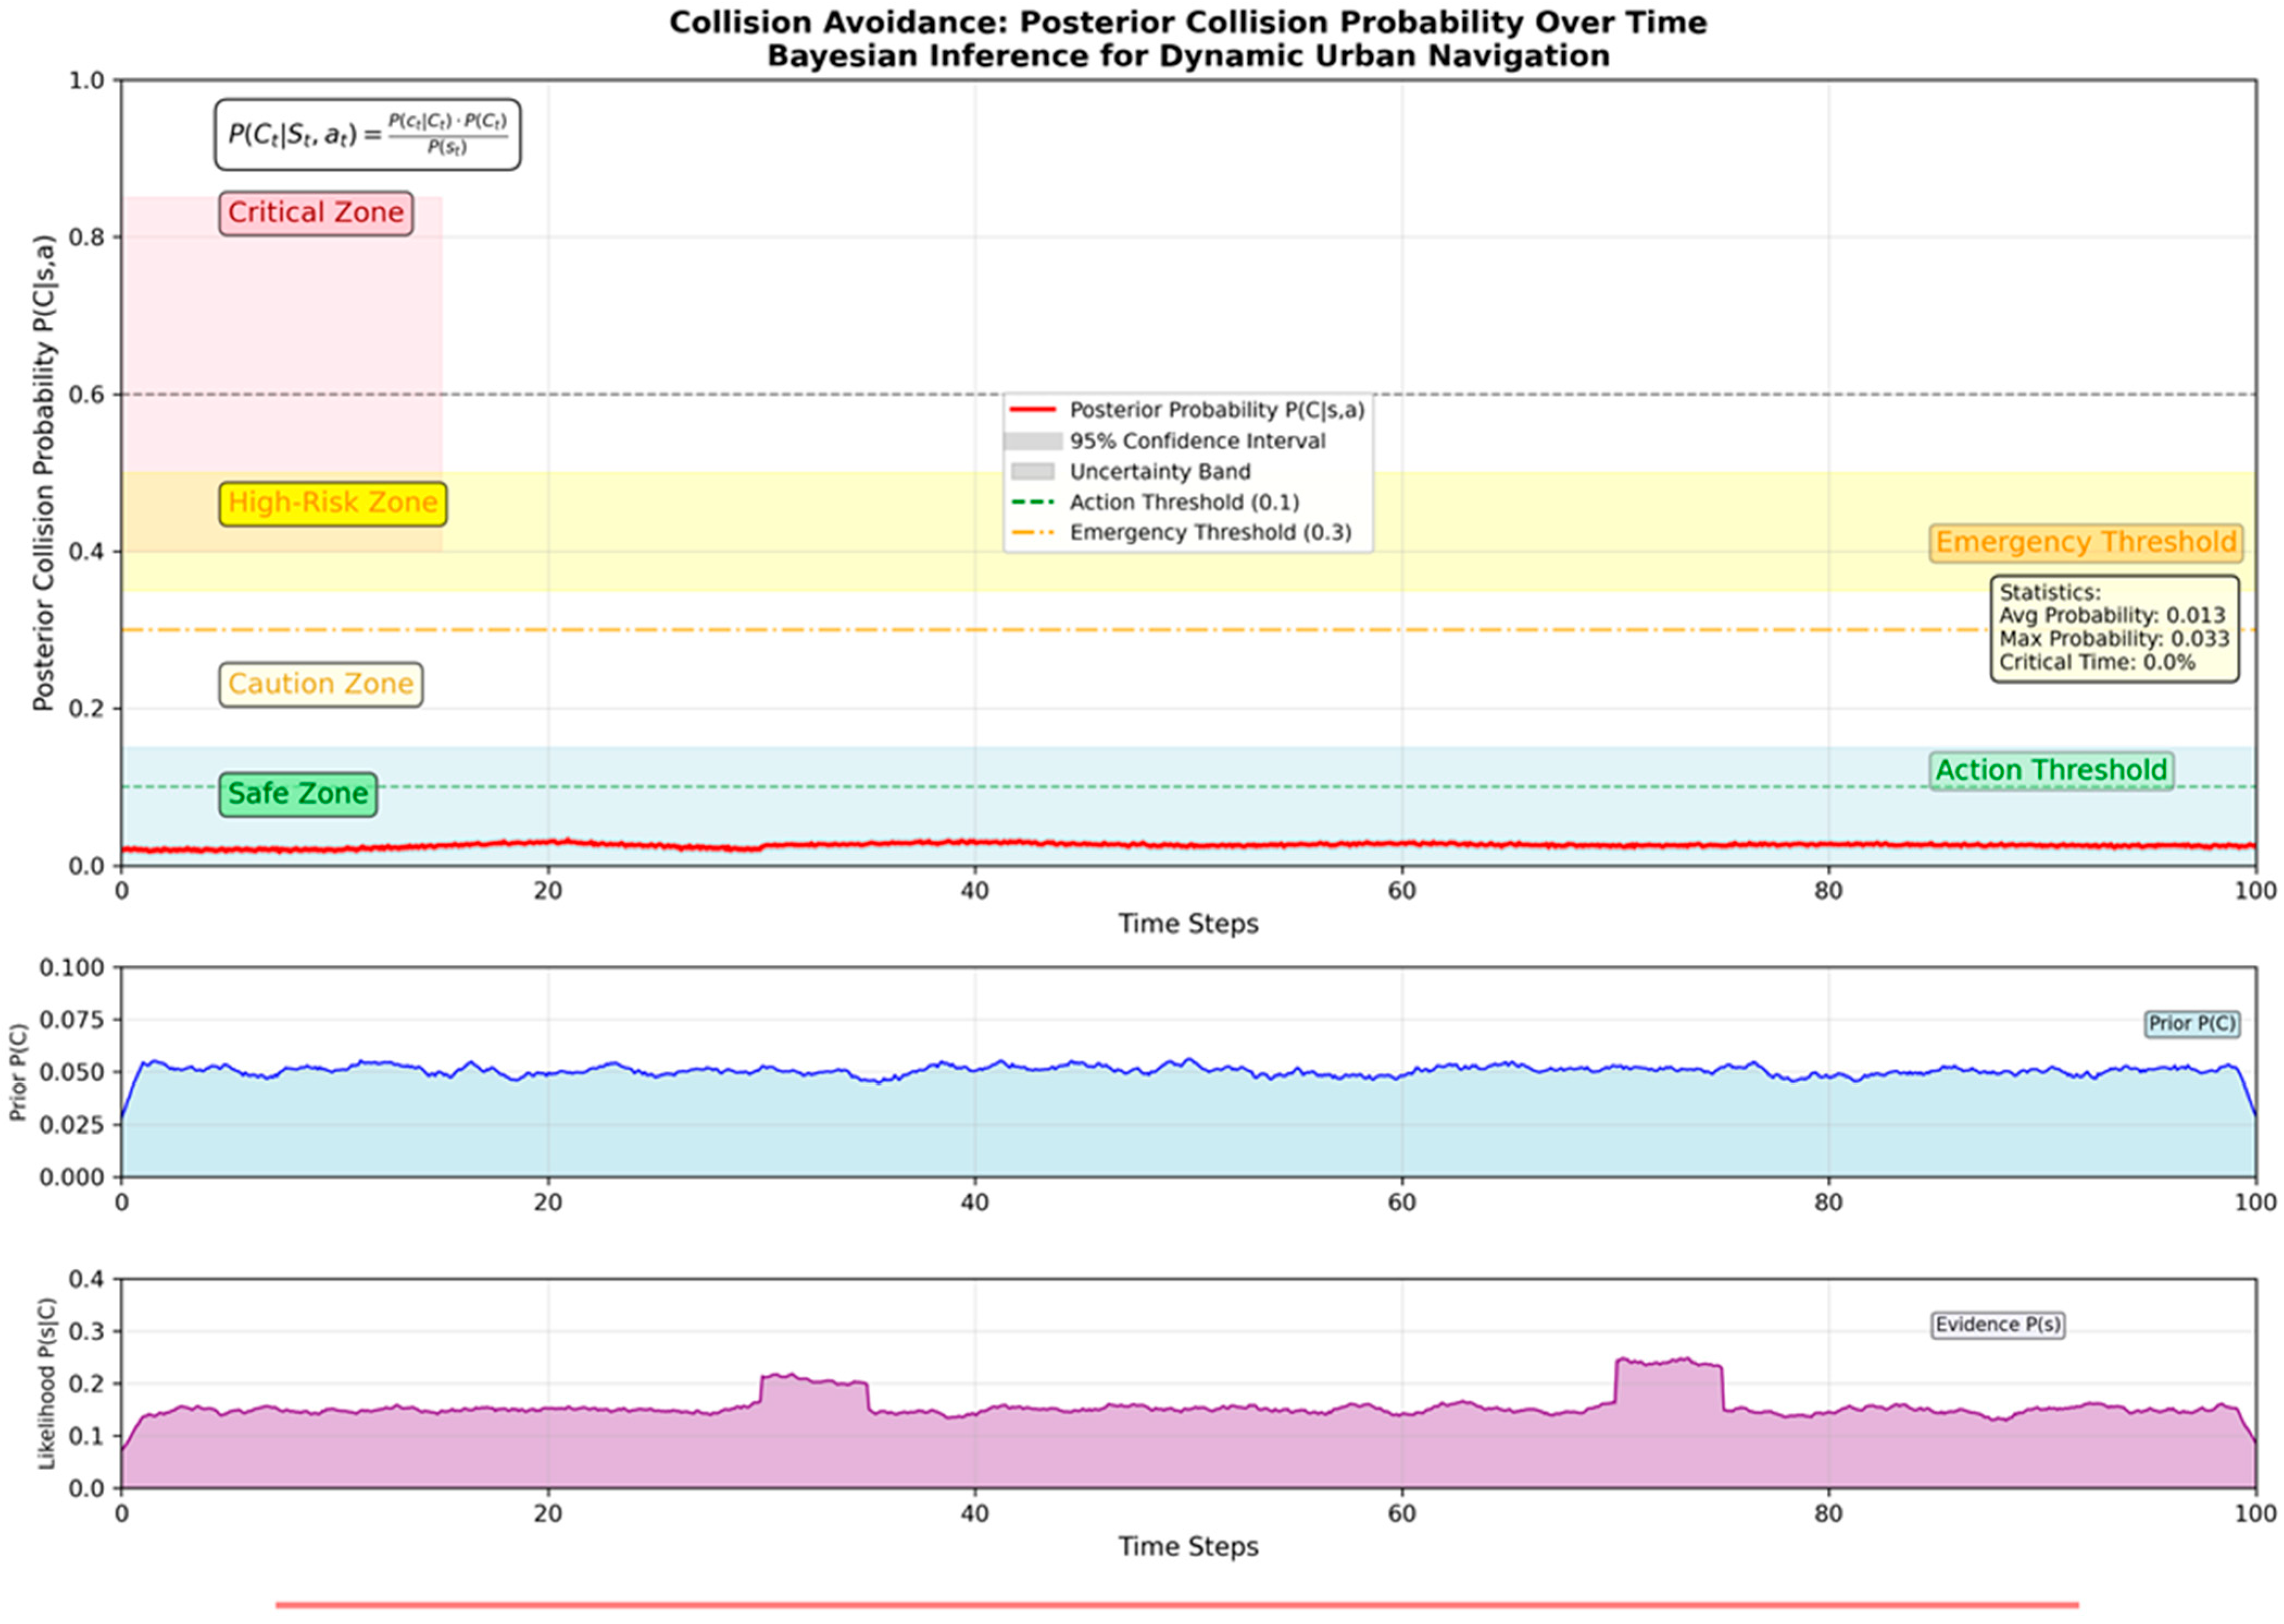Click the subtitle 'Bayesian Inference for Dynamic Urban Navigation'
The width and height of the screenshot is (2284, 1624).
[1187, 55]
